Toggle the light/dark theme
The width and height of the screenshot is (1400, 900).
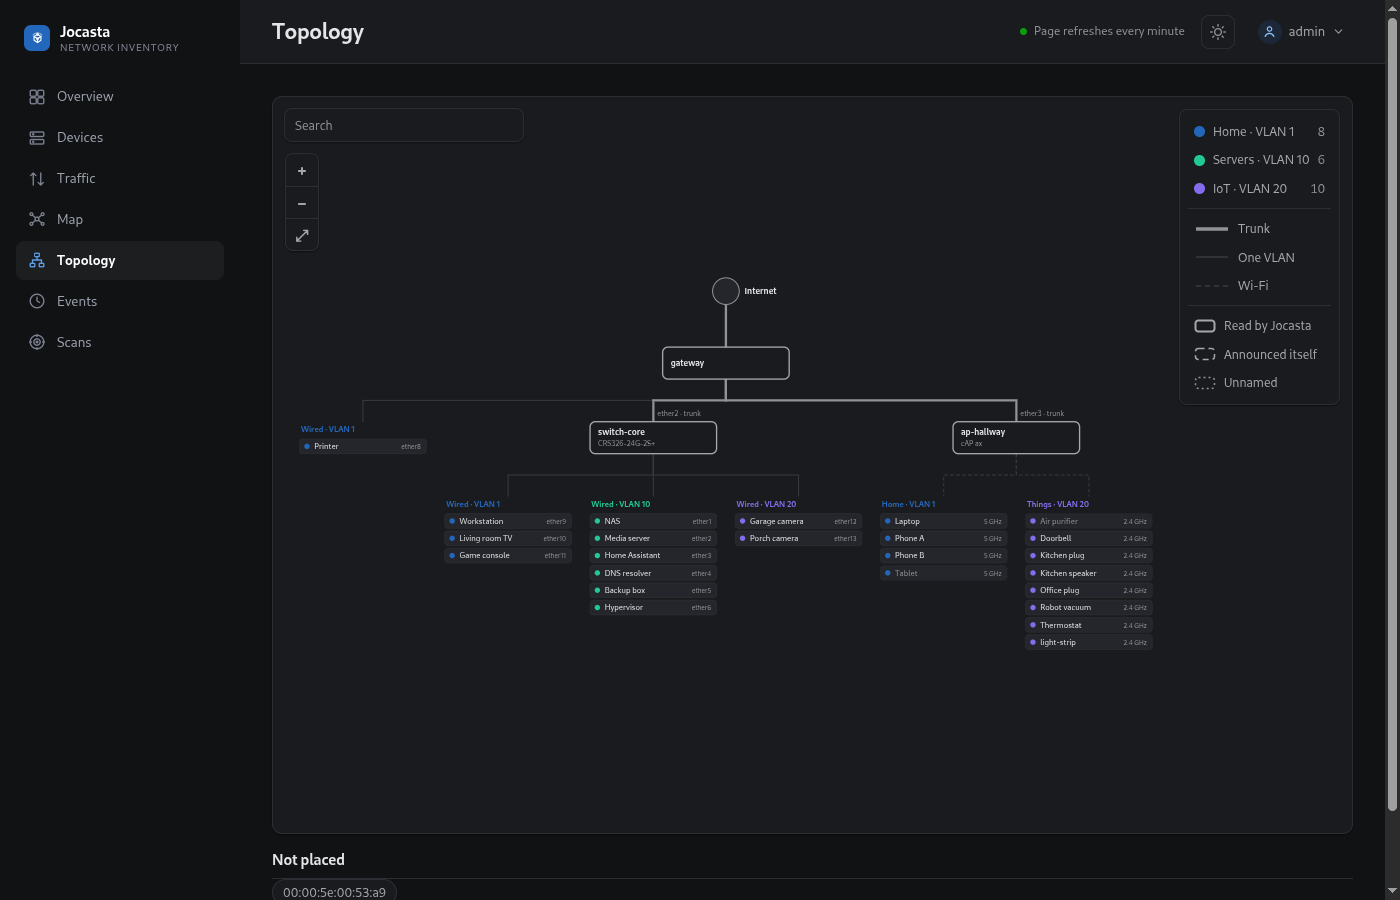pos(1218,32)
